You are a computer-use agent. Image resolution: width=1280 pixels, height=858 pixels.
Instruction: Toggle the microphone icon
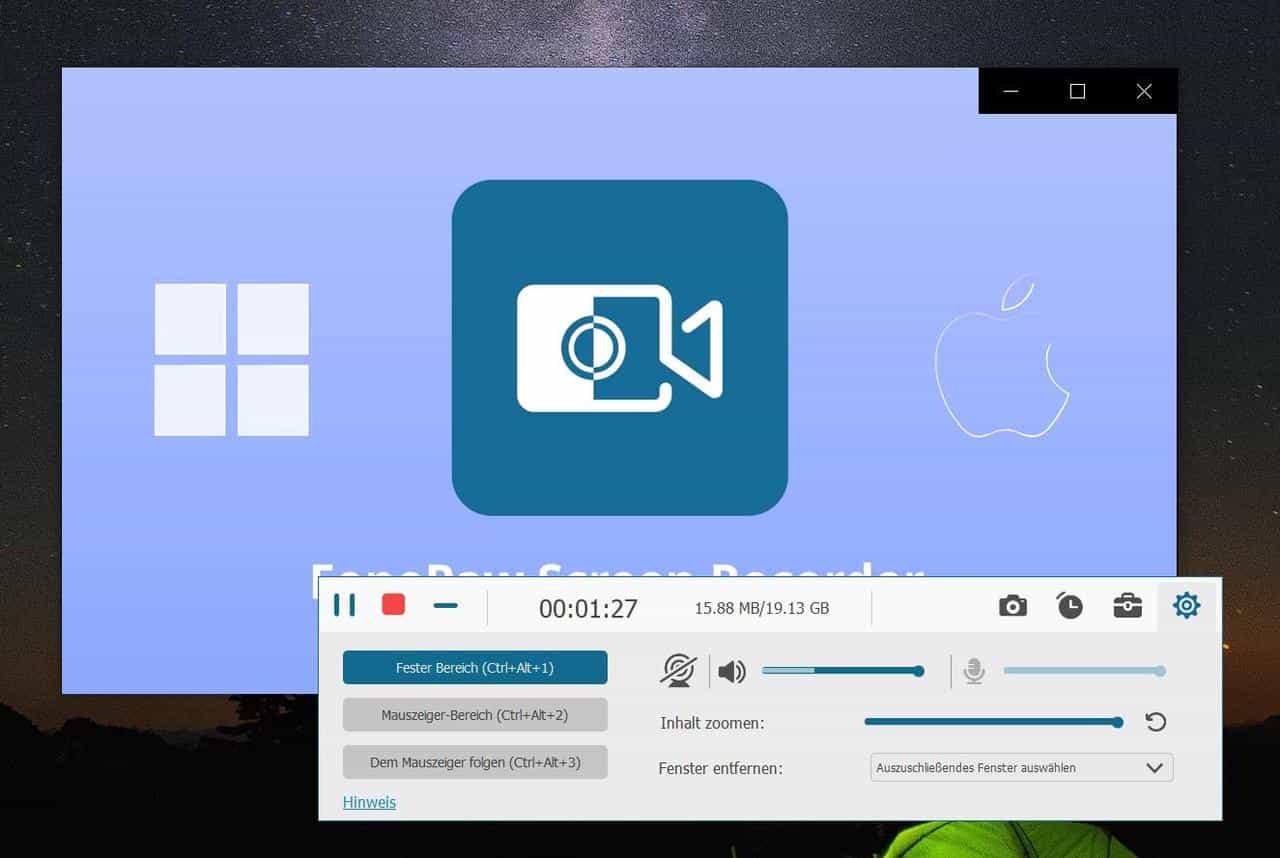pyautogui.click(x=974, y=672)
